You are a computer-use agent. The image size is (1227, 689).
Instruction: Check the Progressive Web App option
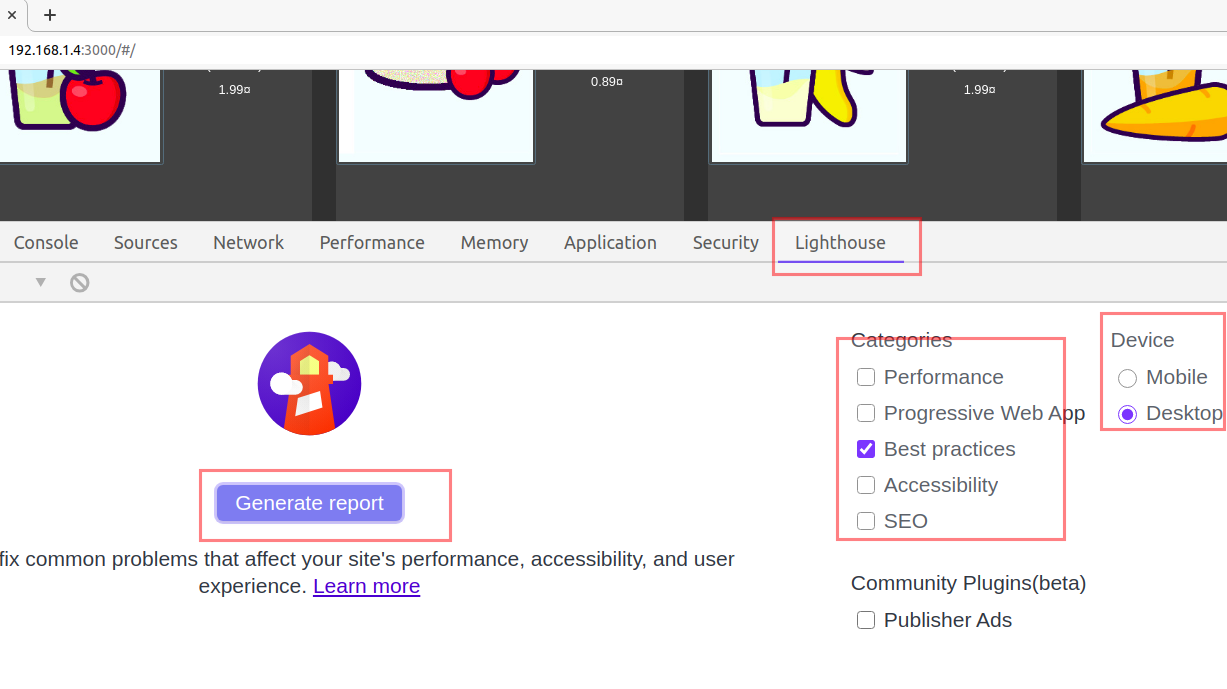pyautogui.click(x=866, y=413)
